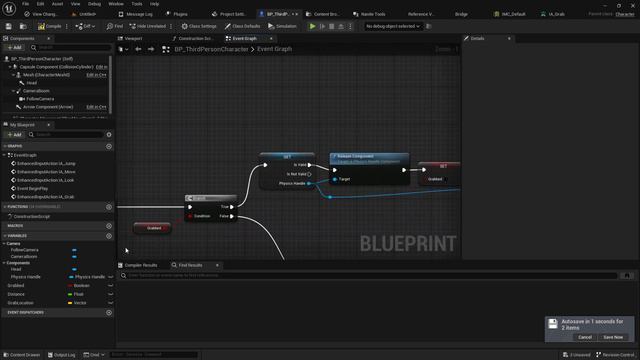Select the FollowCamera component

[40, 99]
